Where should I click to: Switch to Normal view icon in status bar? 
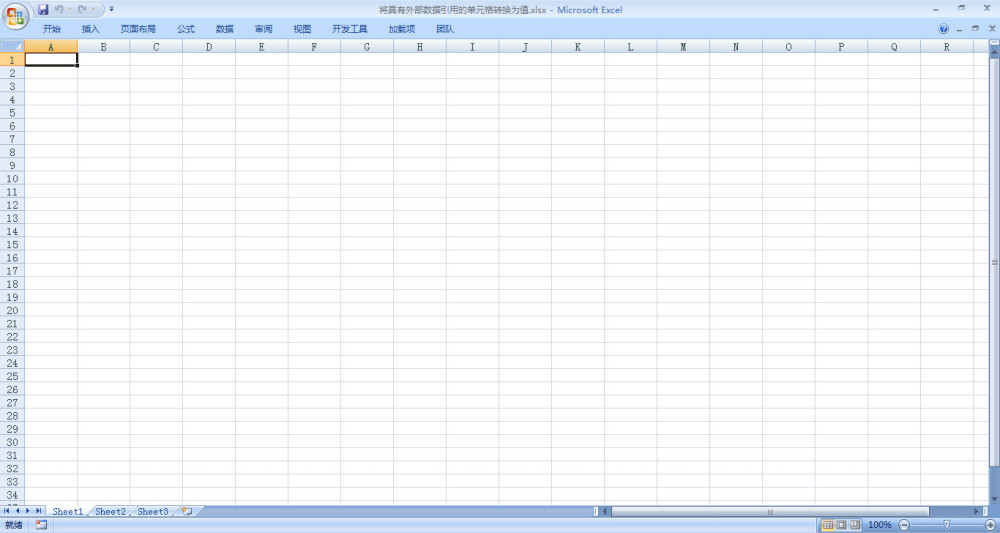coord(828,525)
